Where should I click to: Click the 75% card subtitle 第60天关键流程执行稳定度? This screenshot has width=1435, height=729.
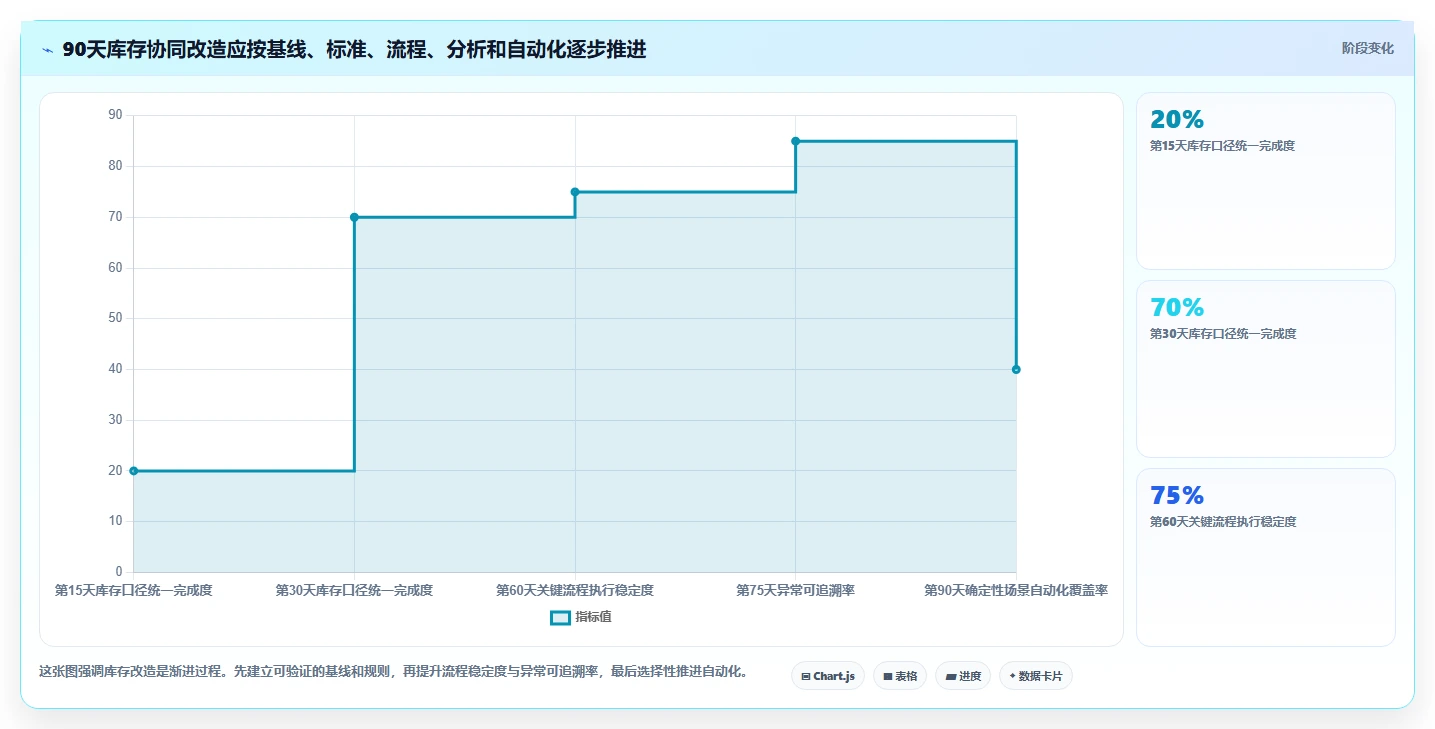tap(1223, 522)
